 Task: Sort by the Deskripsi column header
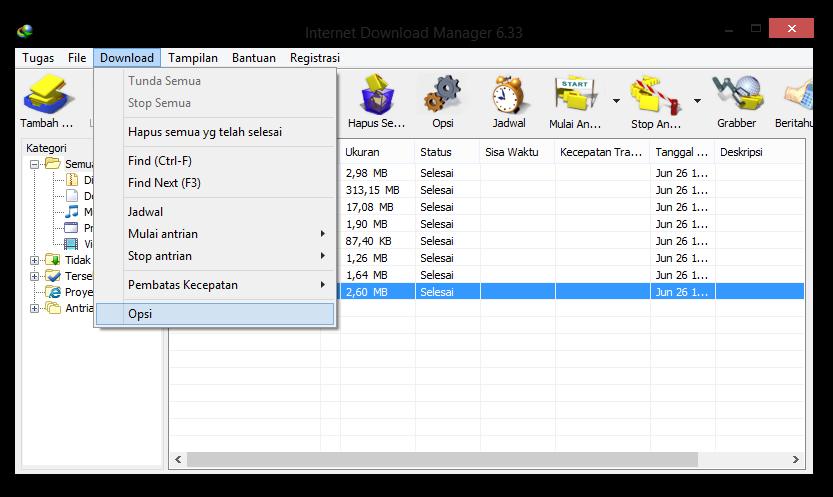coord(760,152)
